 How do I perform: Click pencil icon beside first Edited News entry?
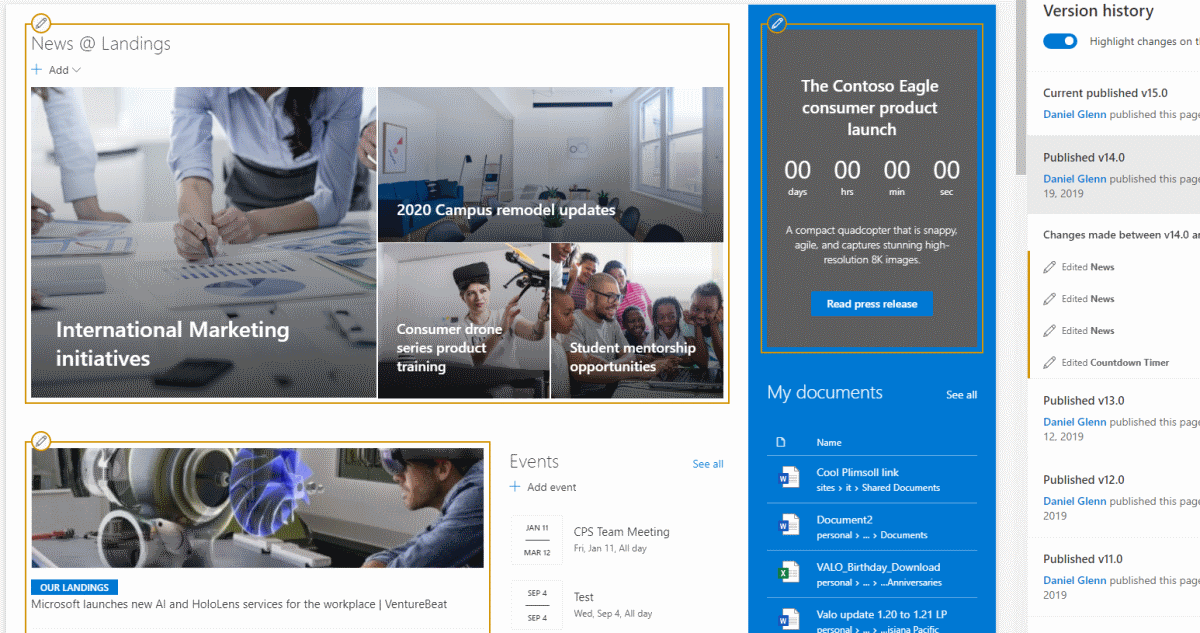(1049, 266)
